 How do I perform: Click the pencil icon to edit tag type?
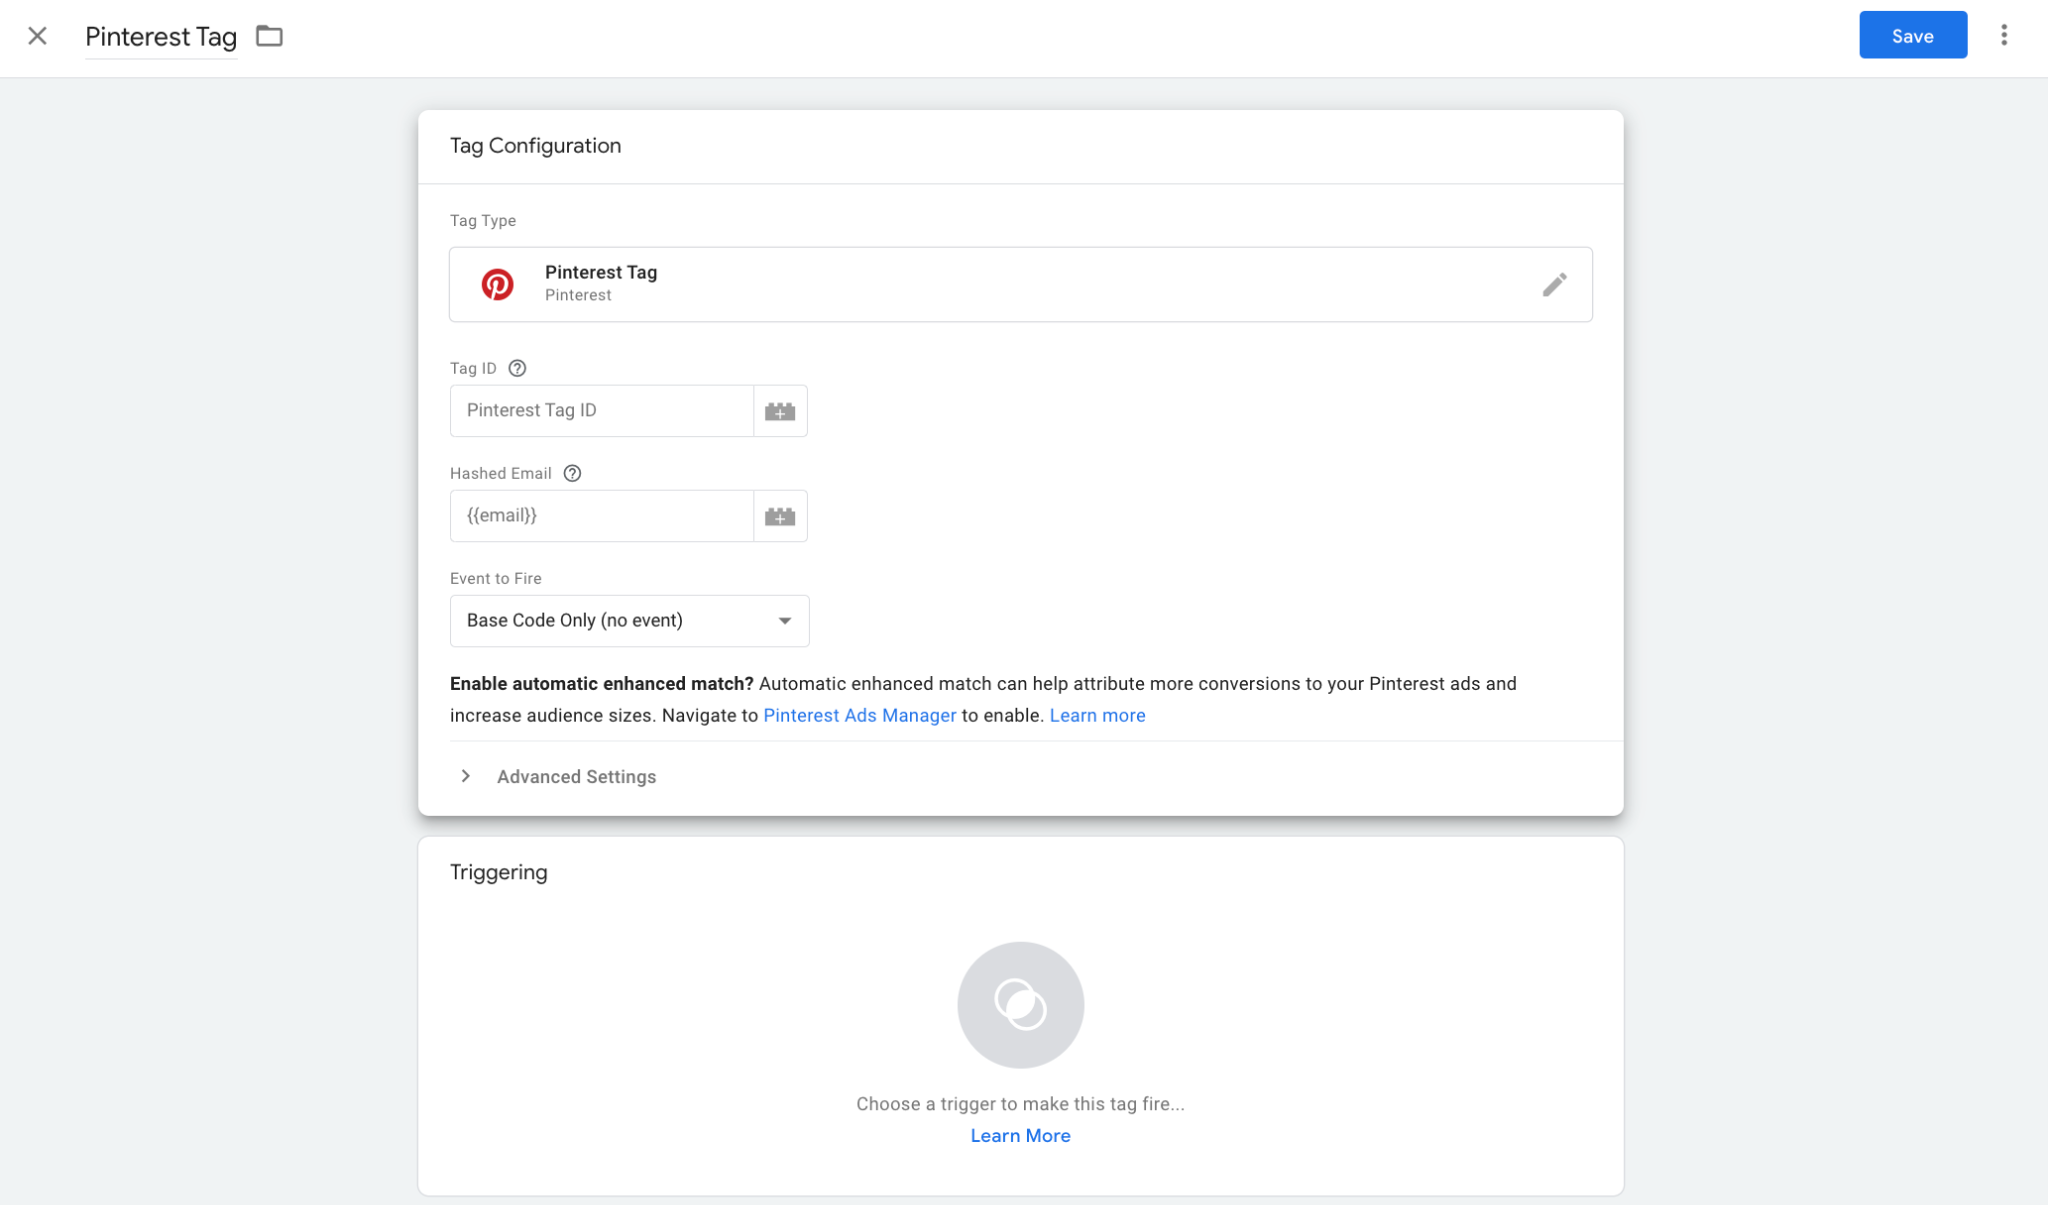(1554, 285)
